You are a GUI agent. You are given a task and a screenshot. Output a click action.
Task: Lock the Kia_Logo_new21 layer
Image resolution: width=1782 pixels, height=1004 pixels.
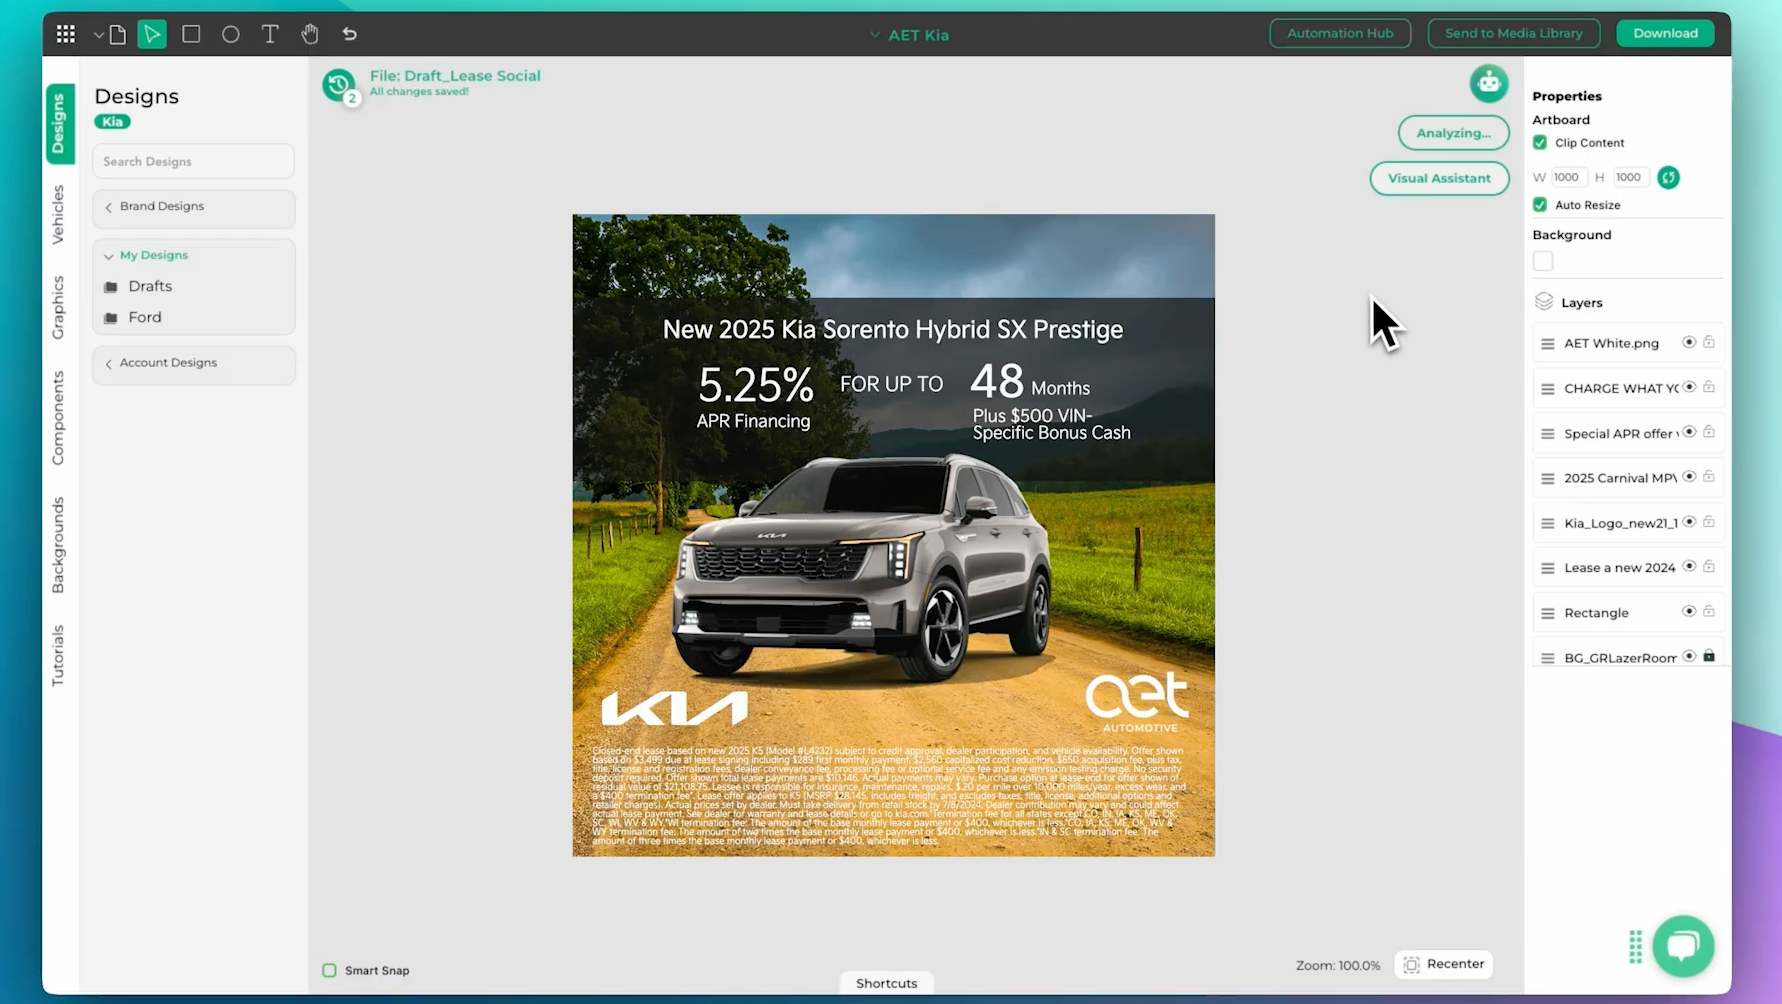pyautogui.click(x=1709, y=522)
